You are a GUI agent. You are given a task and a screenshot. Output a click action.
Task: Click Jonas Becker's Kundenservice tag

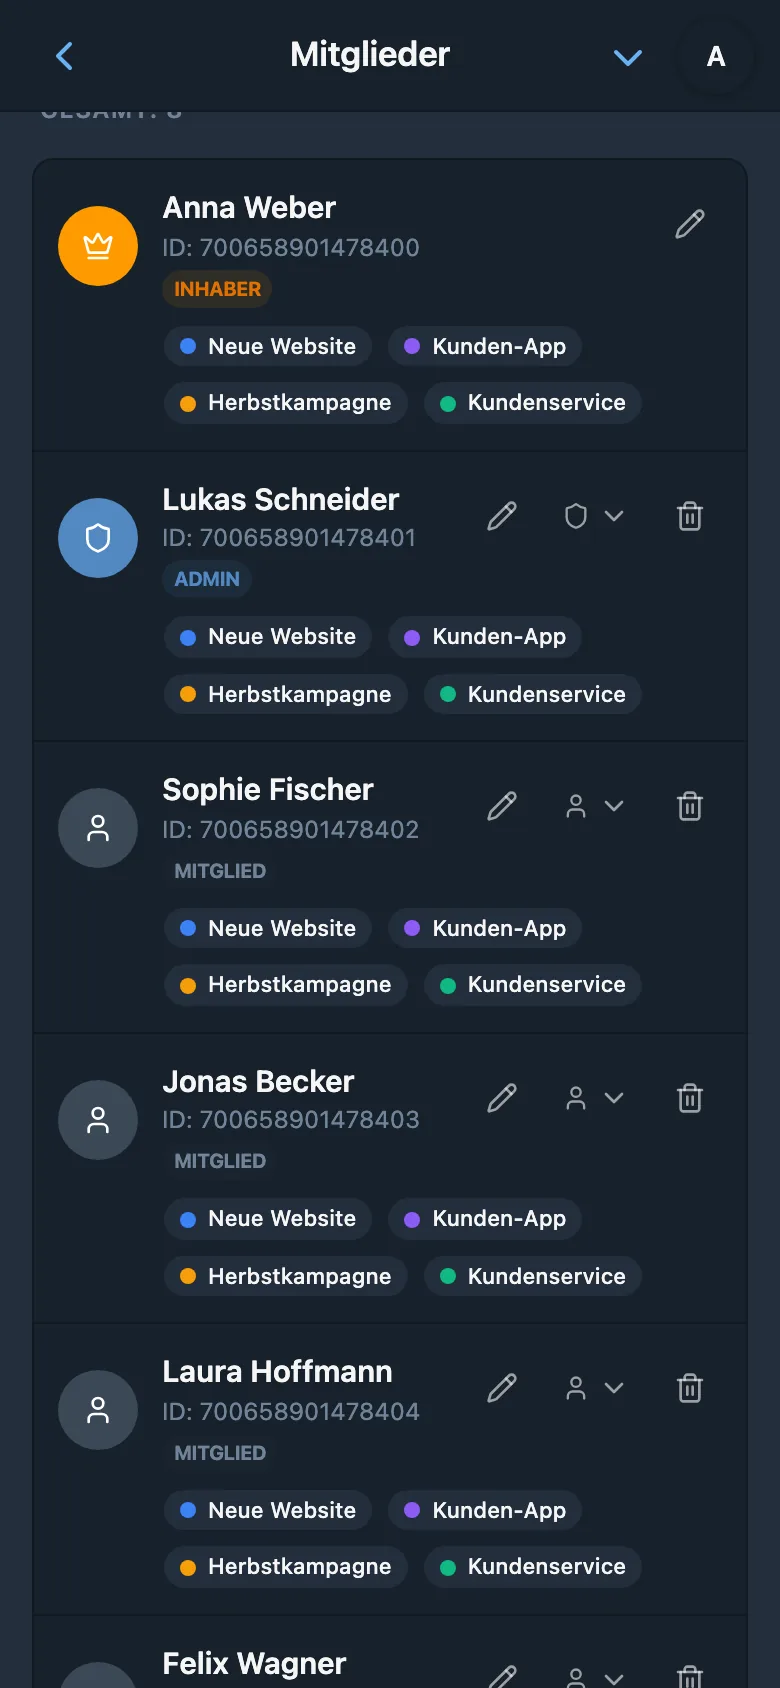pyautogui.click(x=533, y=1276)
